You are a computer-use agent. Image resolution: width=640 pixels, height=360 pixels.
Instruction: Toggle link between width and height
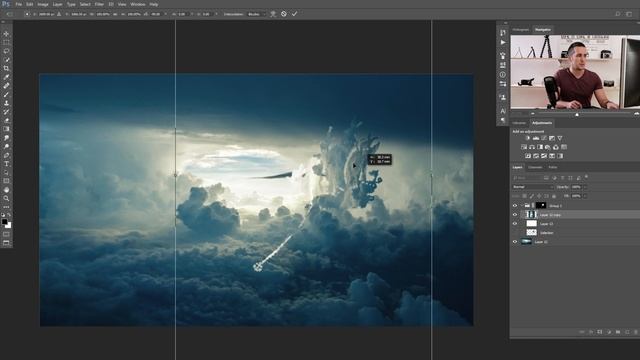[x=115, y=14]
